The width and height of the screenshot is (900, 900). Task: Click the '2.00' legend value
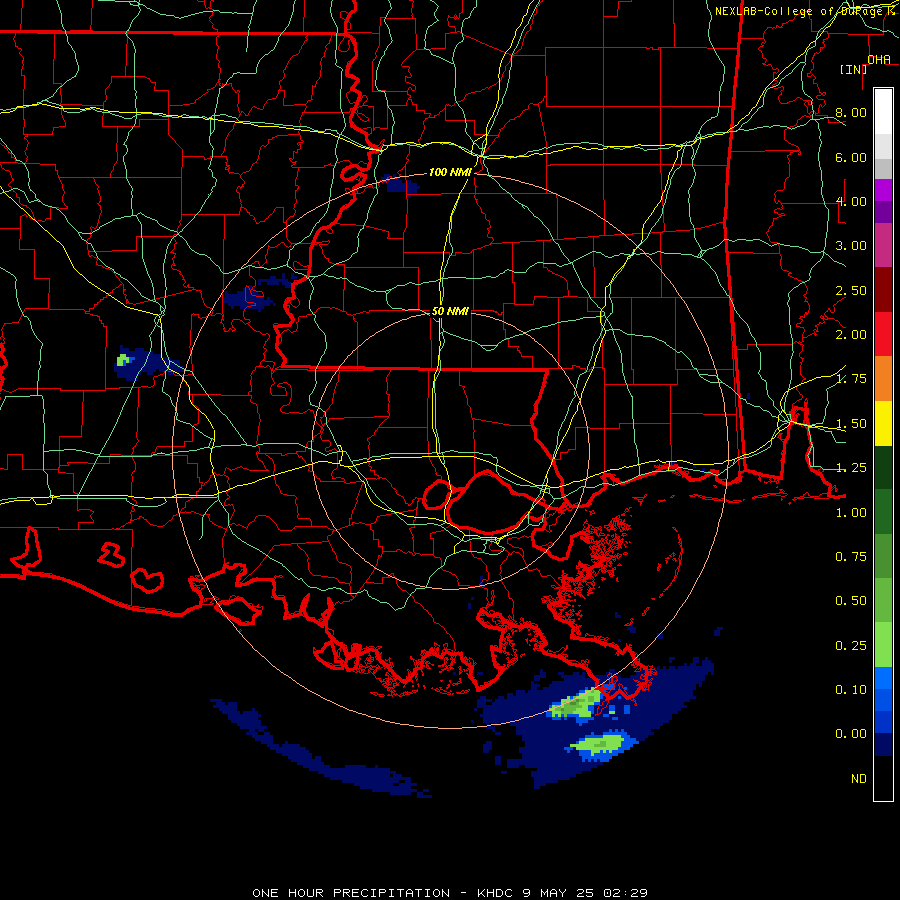851,335
